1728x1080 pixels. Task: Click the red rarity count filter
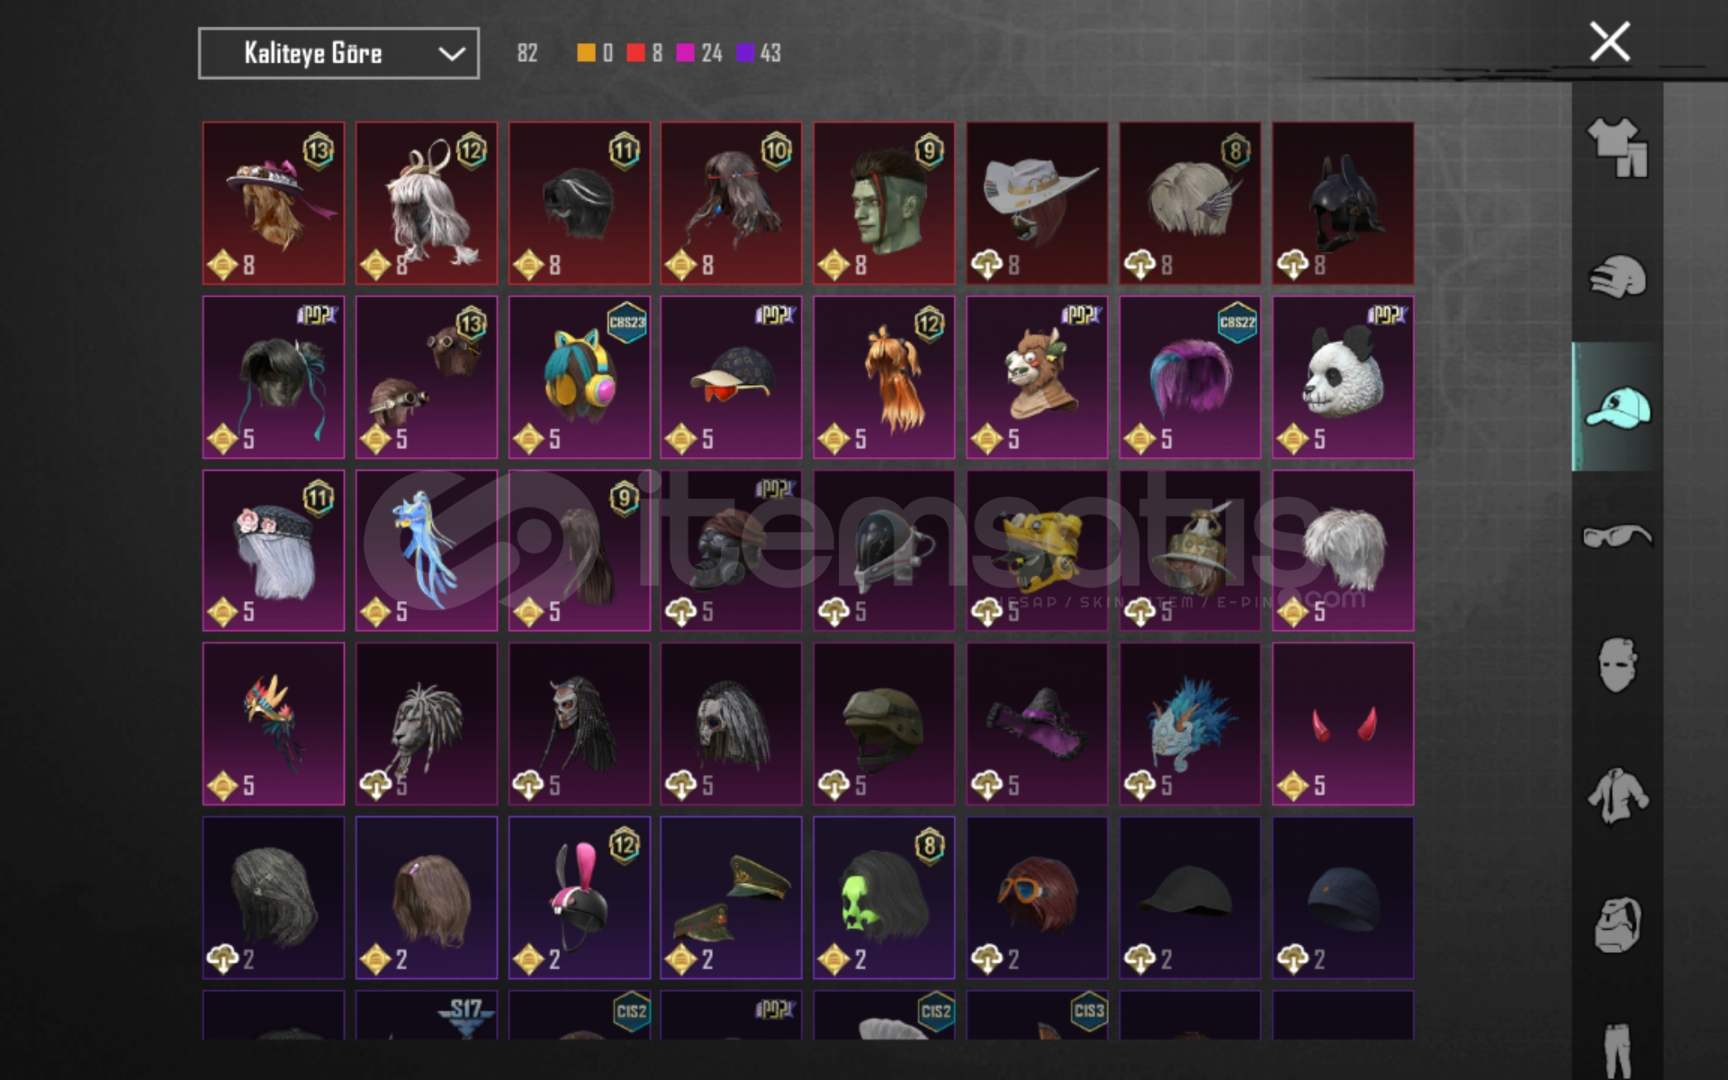tap(644, 53)
